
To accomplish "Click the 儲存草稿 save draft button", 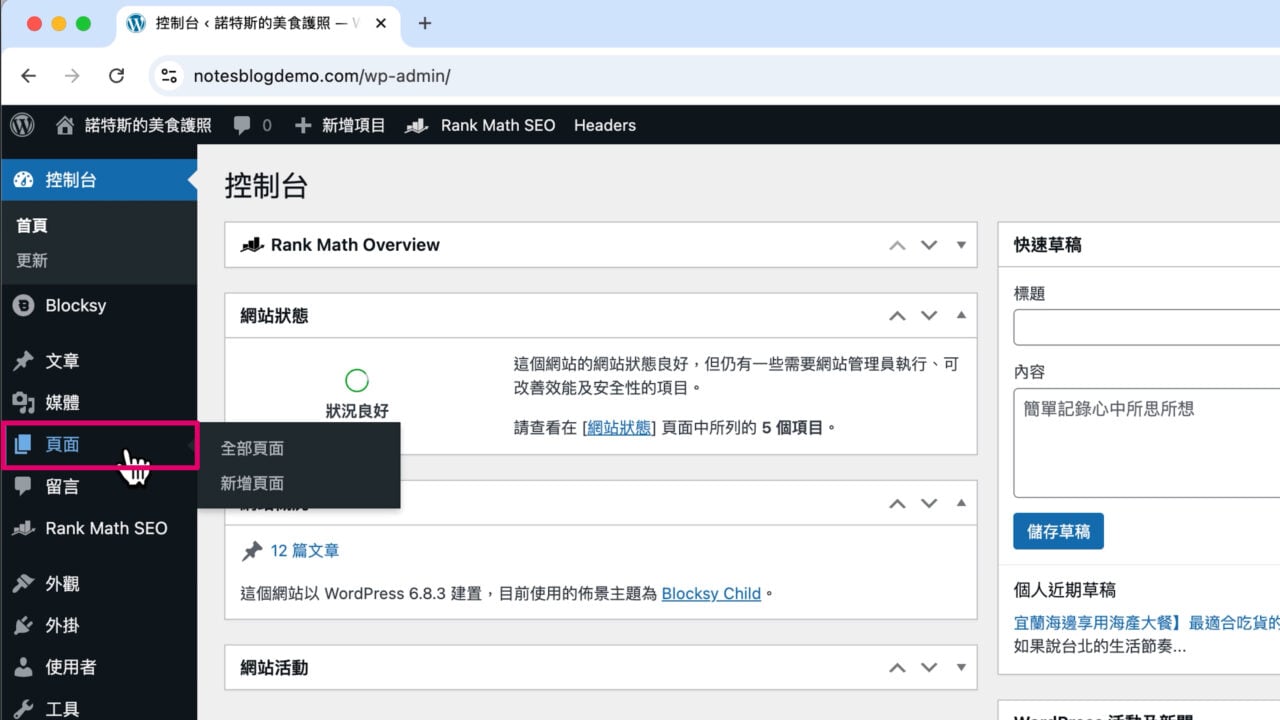I will pos(1058,531).
